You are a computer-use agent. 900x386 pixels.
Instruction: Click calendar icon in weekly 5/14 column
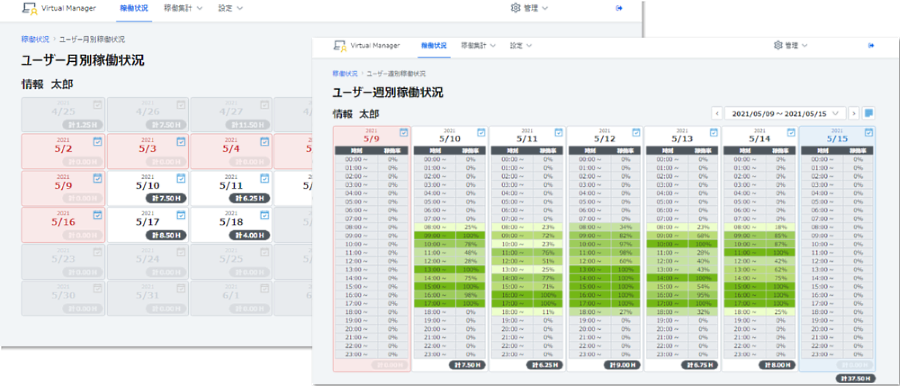click(x=792, y=133)
